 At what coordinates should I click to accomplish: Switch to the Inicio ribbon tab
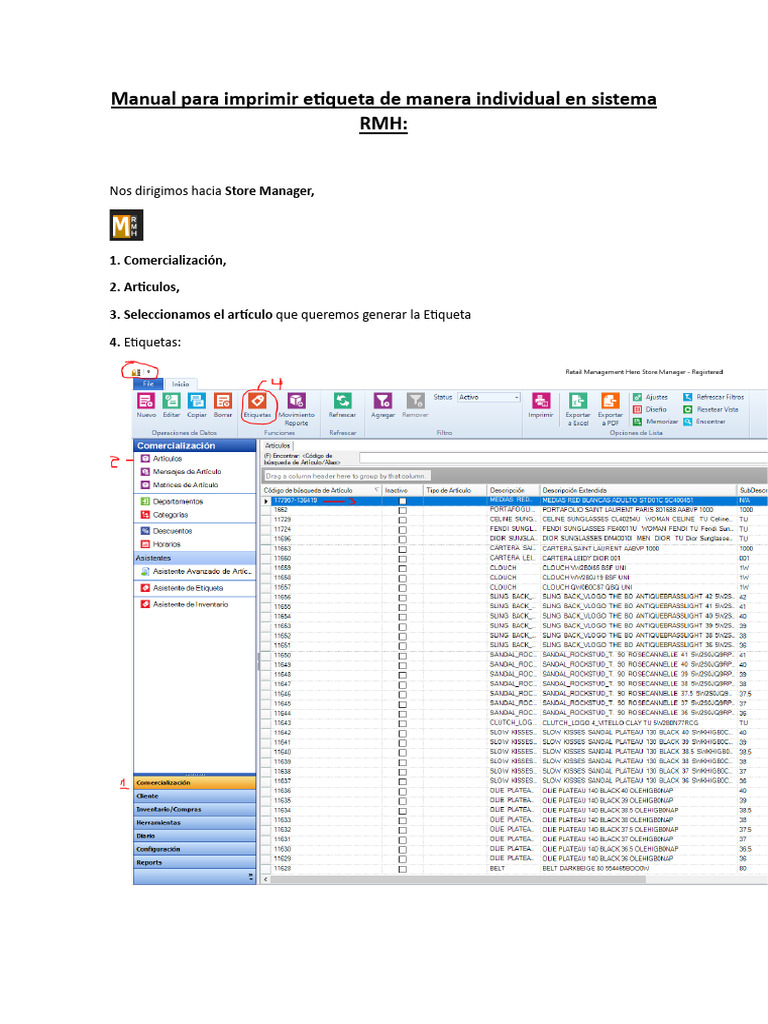(181, 384)
